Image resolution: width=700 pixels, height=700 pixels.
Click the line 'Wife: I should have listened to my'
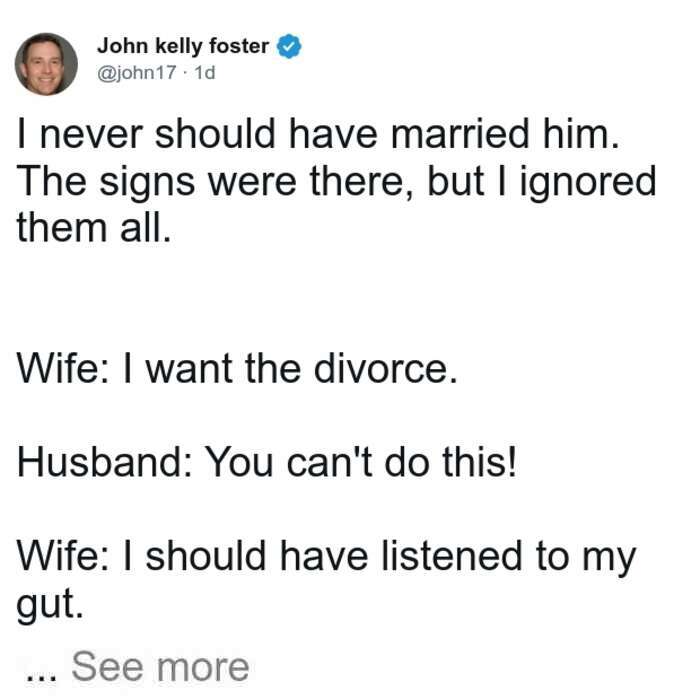[x=326, y=557]
